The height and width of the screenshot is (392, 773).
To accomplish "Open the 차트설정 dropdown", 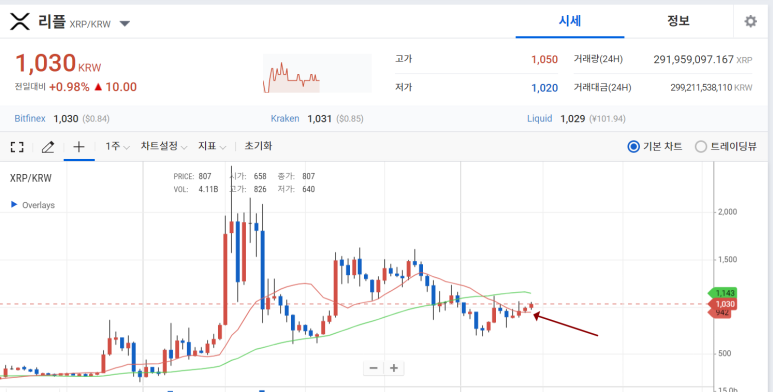I will (x=164, y=146).
